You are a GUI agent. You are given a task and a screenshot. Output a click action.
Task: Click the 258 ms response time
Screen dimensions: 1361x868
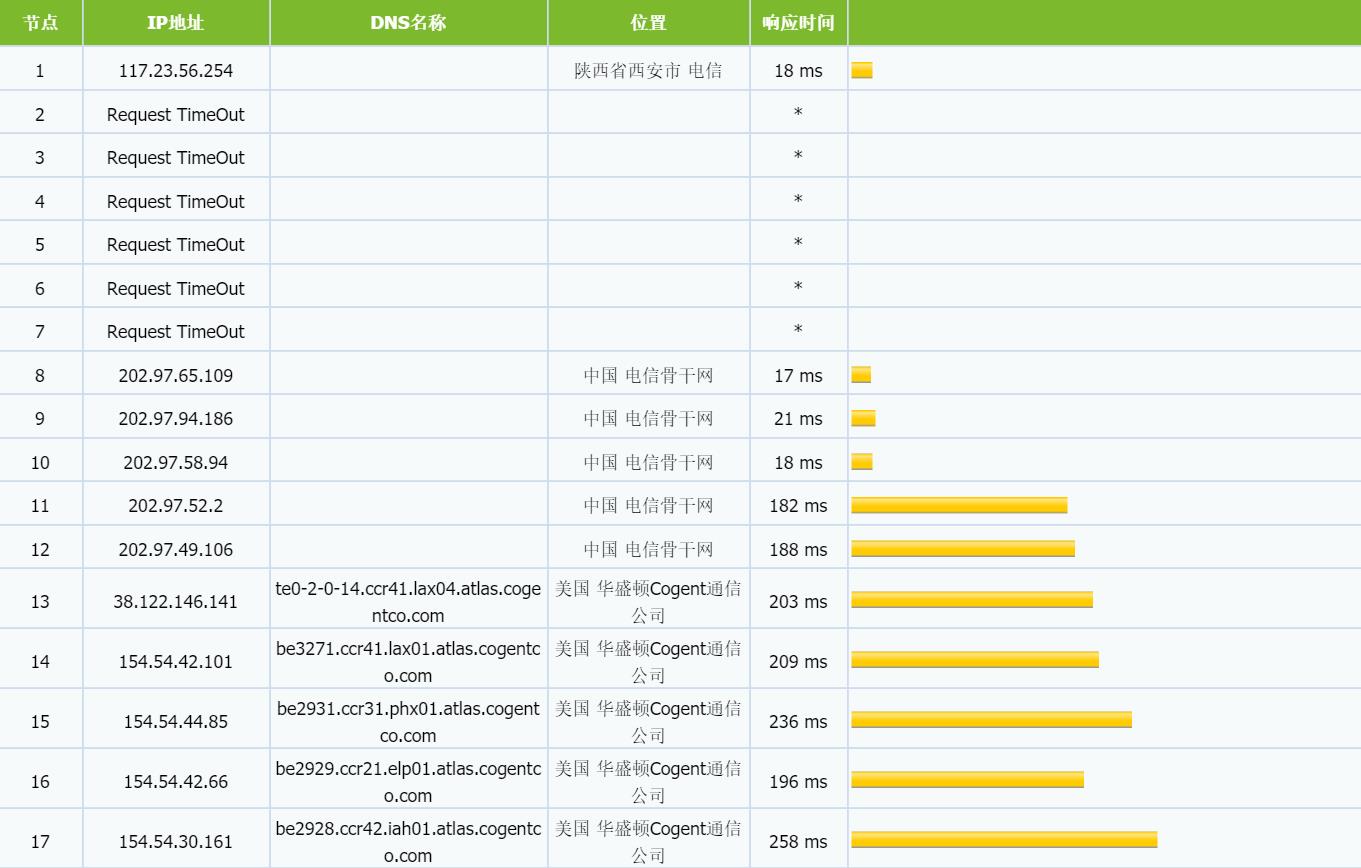click(x=798, y=842)
